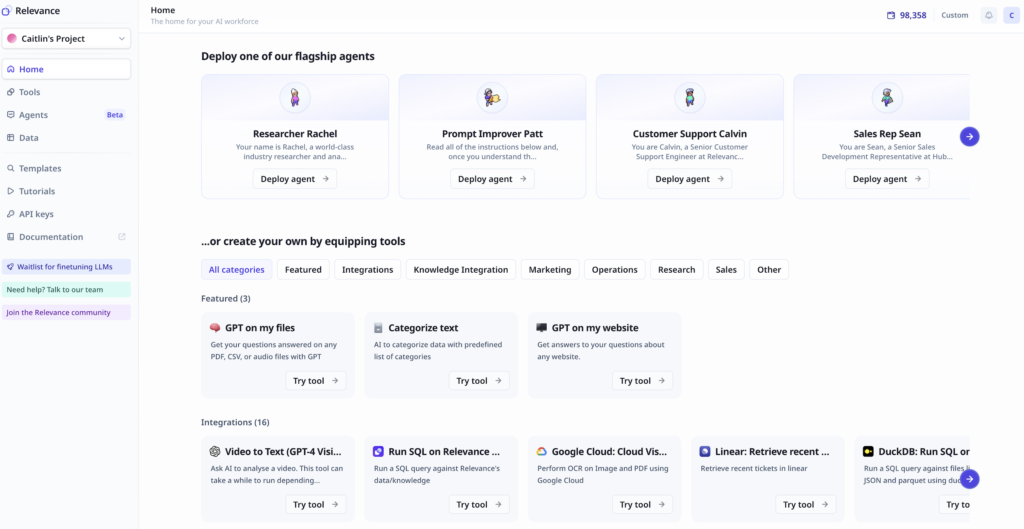Click DuckDB tool icon
Viewport: 1024px width, 529px height.
(868, 451)
